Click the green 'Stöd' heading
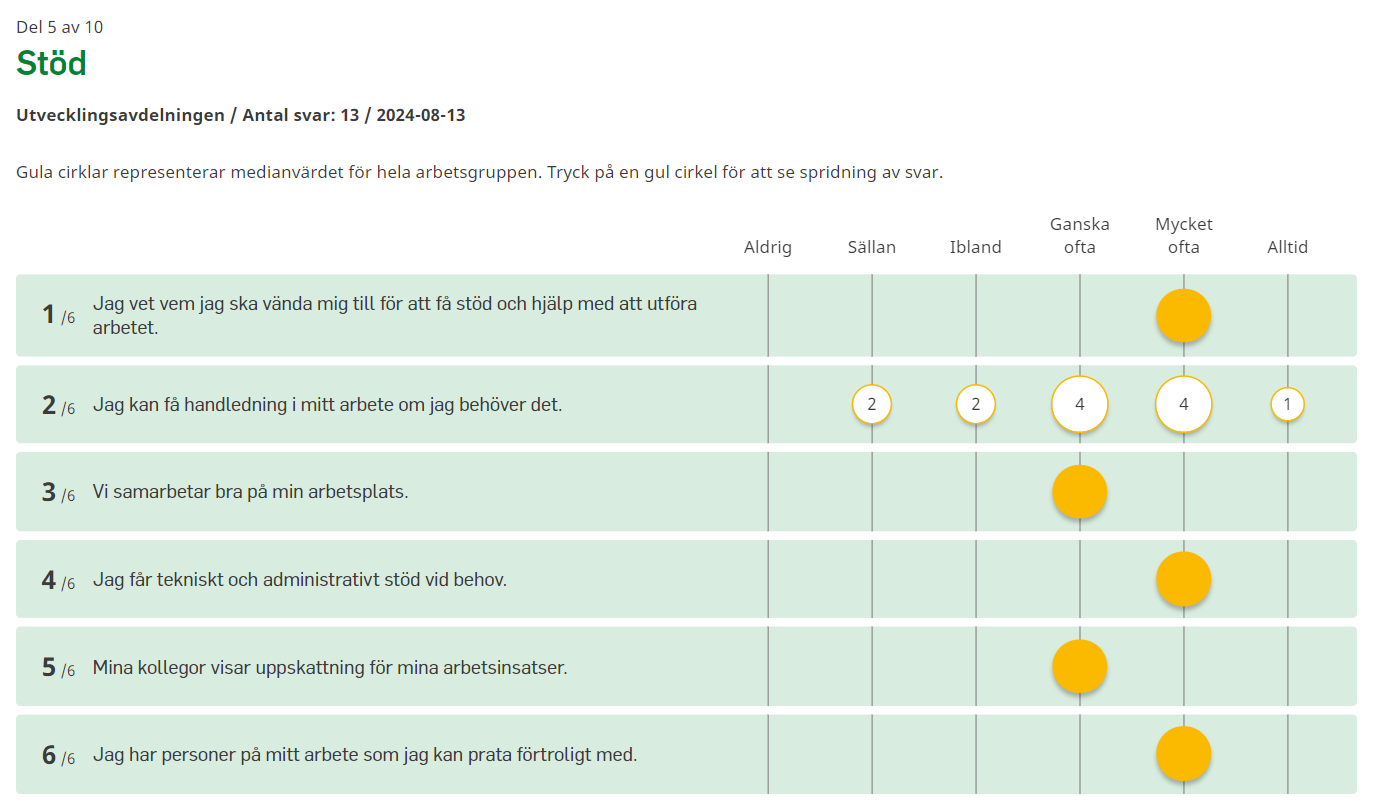The height and width of the screenshot is (811, 1373). (x=52, y=63)
